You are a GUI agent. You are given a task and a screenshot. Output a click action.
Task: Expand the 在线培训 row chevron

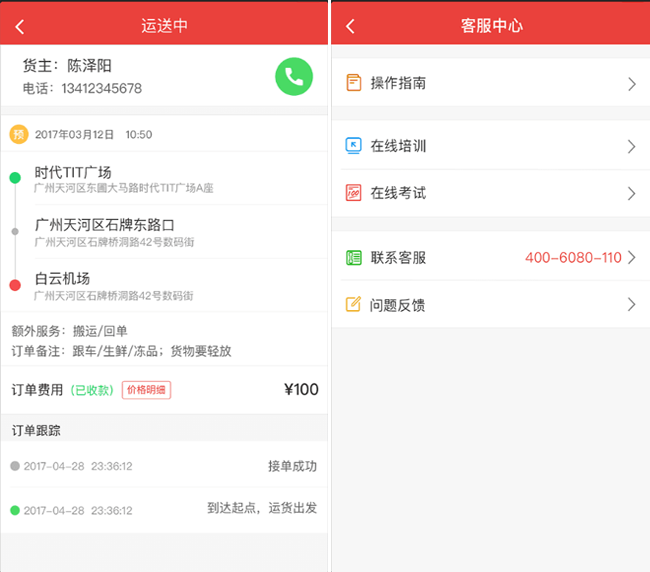click(632, 146)
